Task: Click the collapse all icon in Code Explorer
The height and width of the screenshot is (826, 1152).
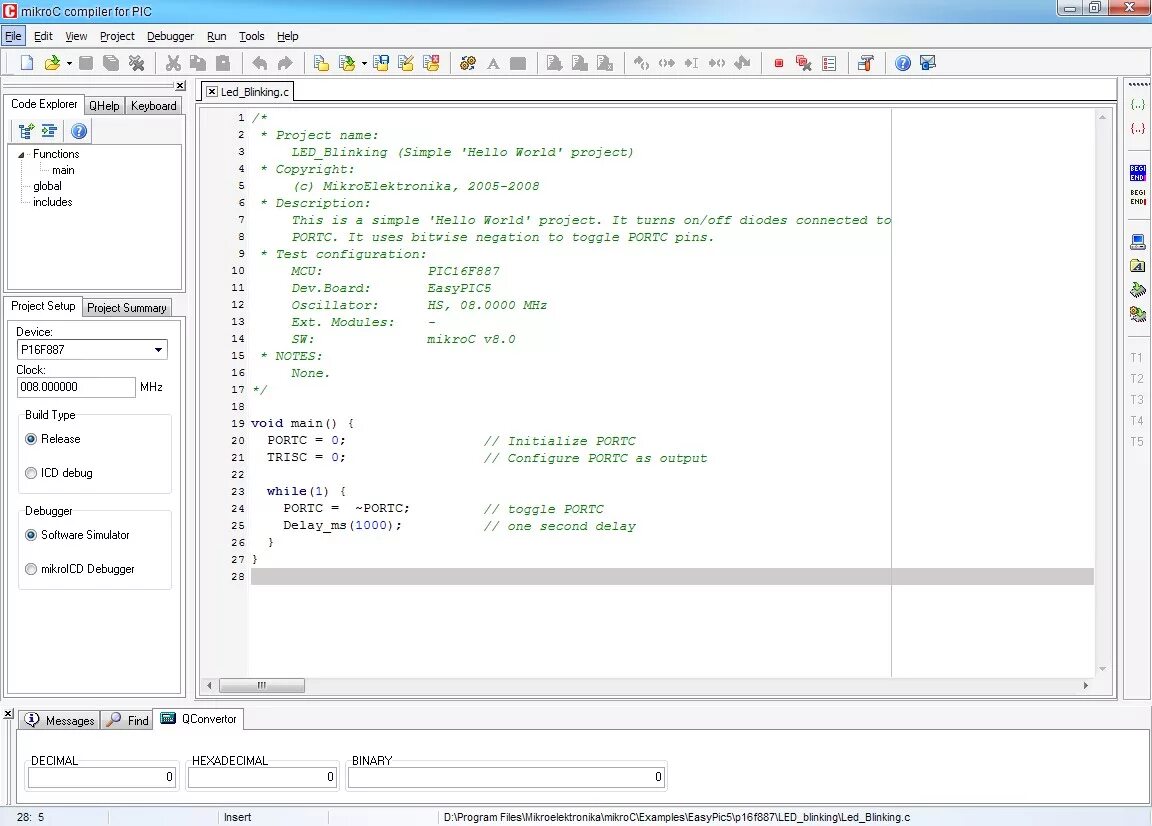Action: click(x=49, y=131)
